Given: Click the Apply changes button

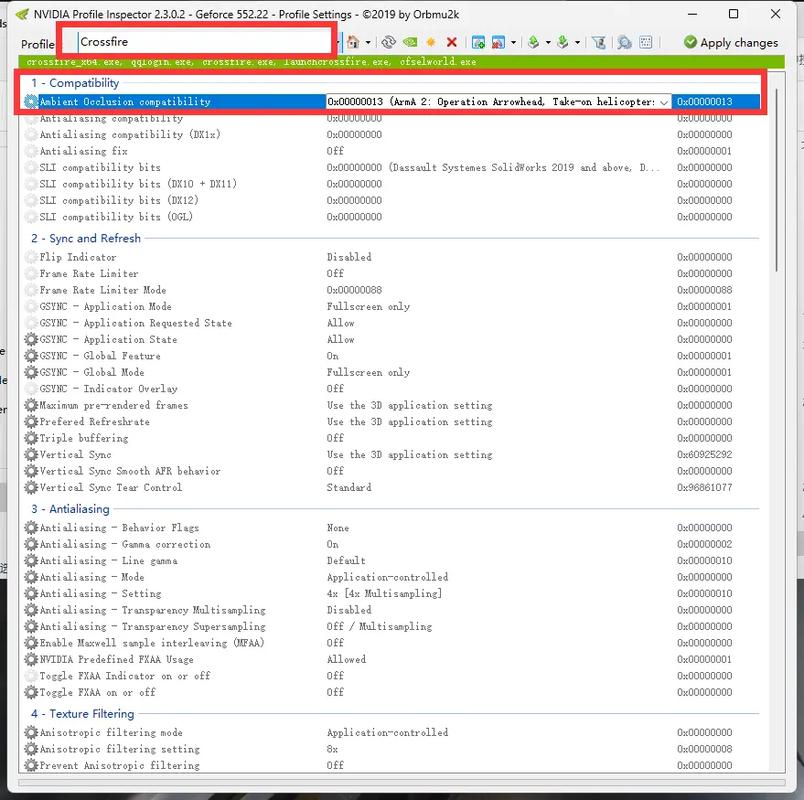Looking at the screenshot, I should pyautogui.click(x=731, y=42).
